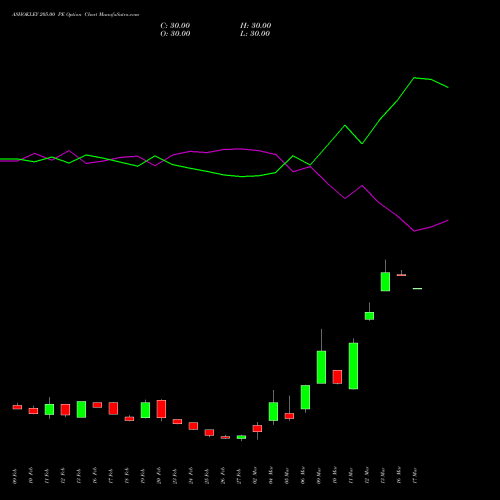Select the green candle for 13 Mar

coord(385,282)
